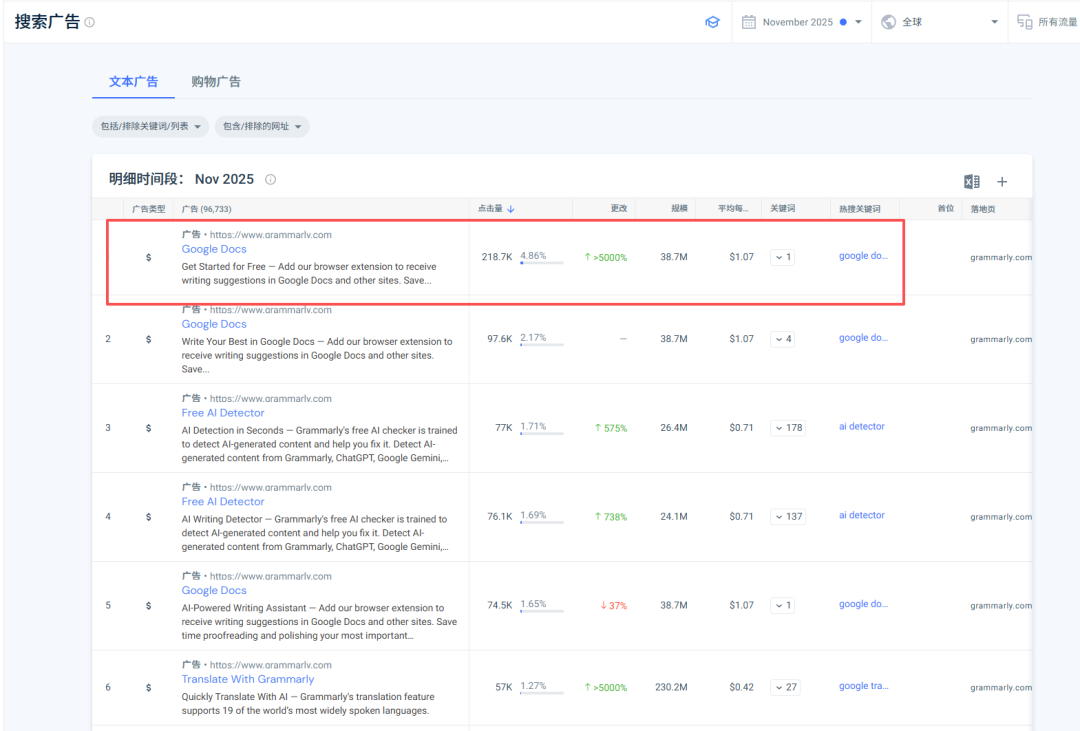The height and width of the screenshot is (731, 1080).
Task: Click the globe icon beside 全球
Action: point(889,22)
